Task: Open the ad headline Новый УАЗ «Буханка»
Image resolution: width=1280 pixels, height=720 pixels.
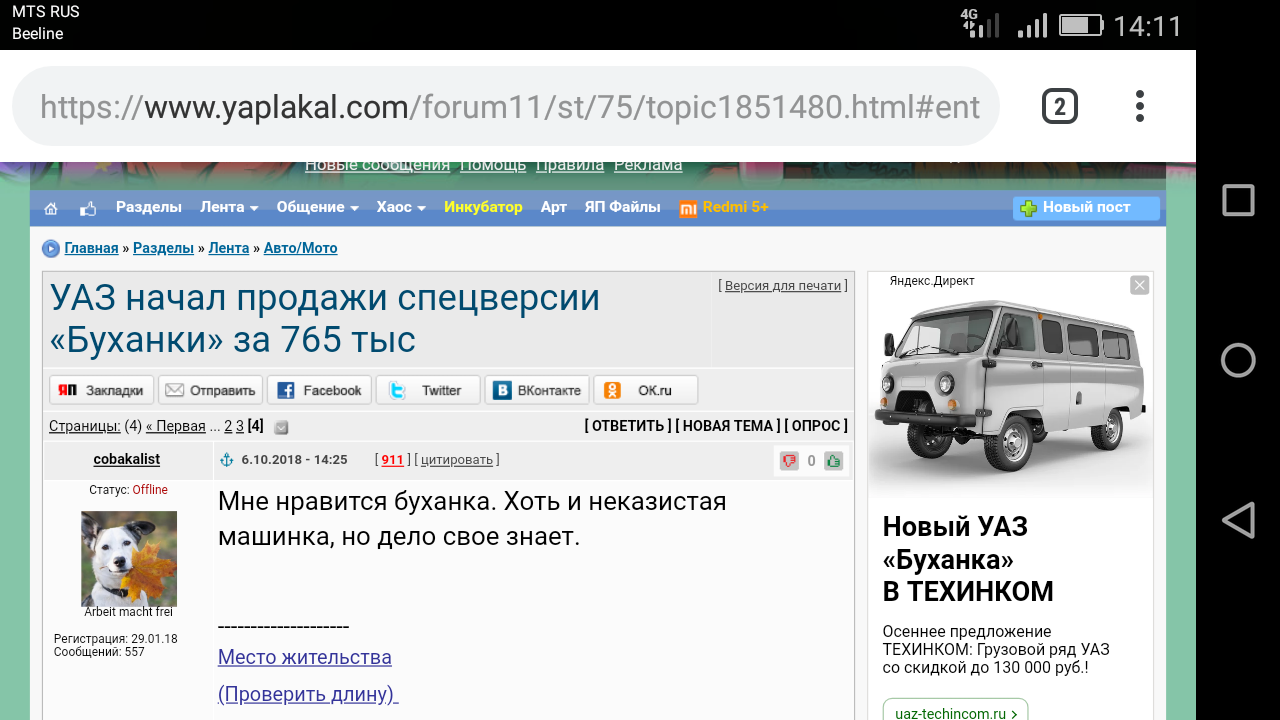Action: 968,559
